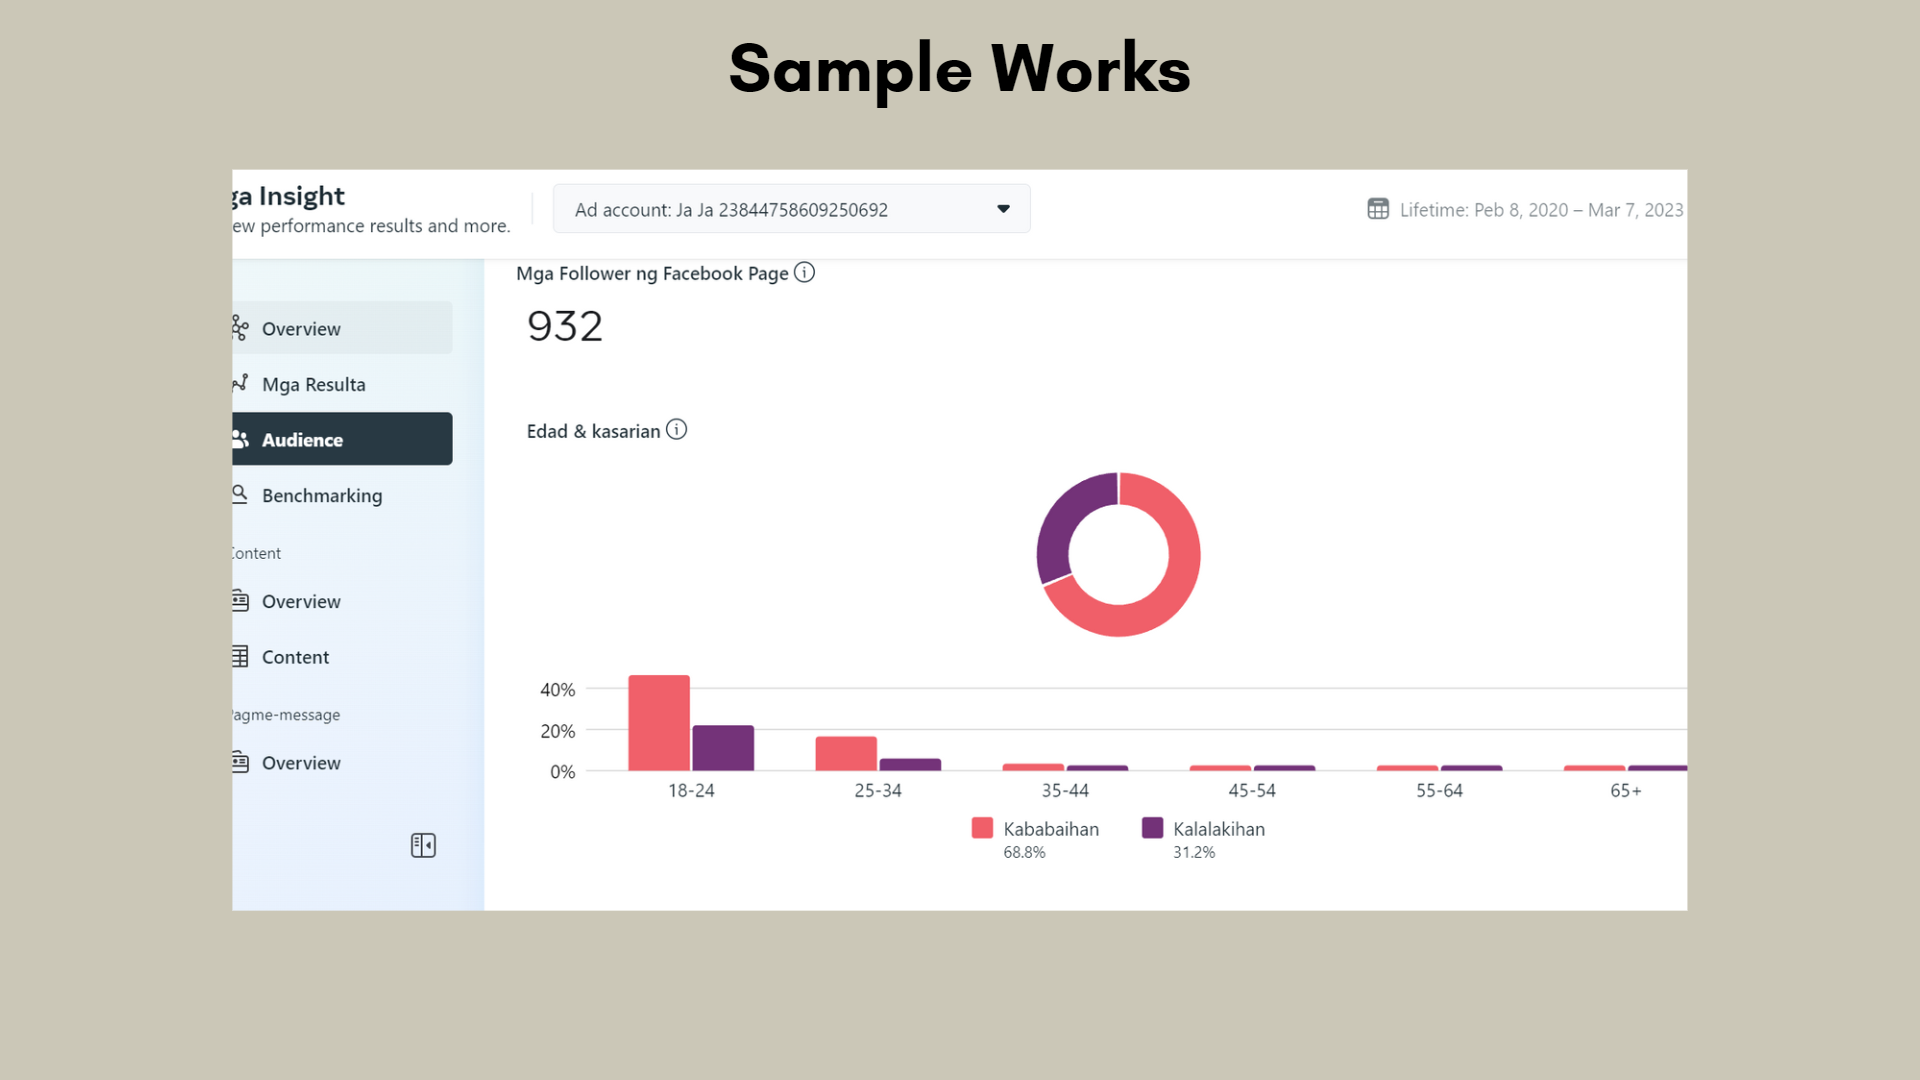Click the red 25-34 bar
1920x1080 pixels.
tap(846, 754)
